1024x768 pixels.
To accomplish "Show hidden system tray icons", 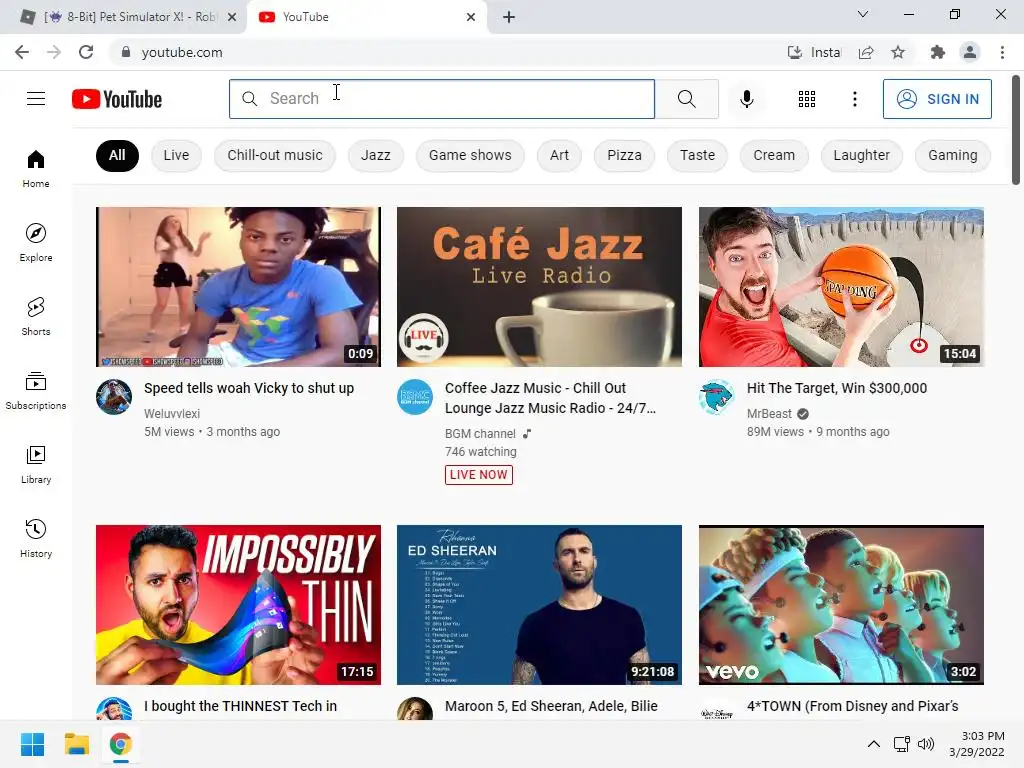I will pyautogui.click(x=873, y=744).
